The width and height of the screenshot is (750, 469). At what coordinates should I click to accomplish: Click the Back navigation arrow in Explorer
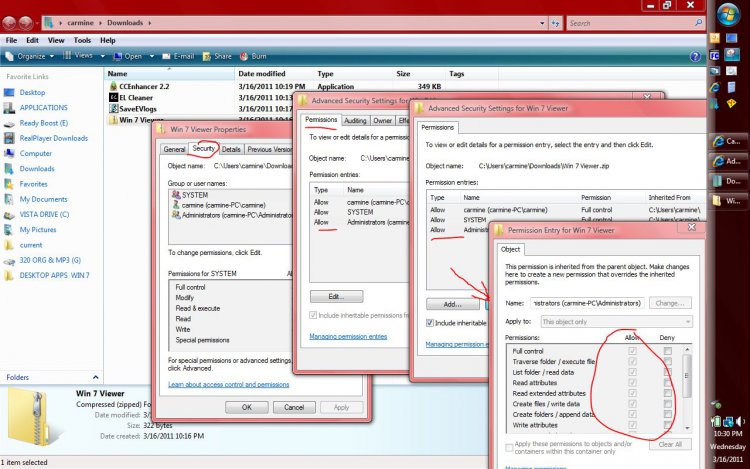[10, 22]
